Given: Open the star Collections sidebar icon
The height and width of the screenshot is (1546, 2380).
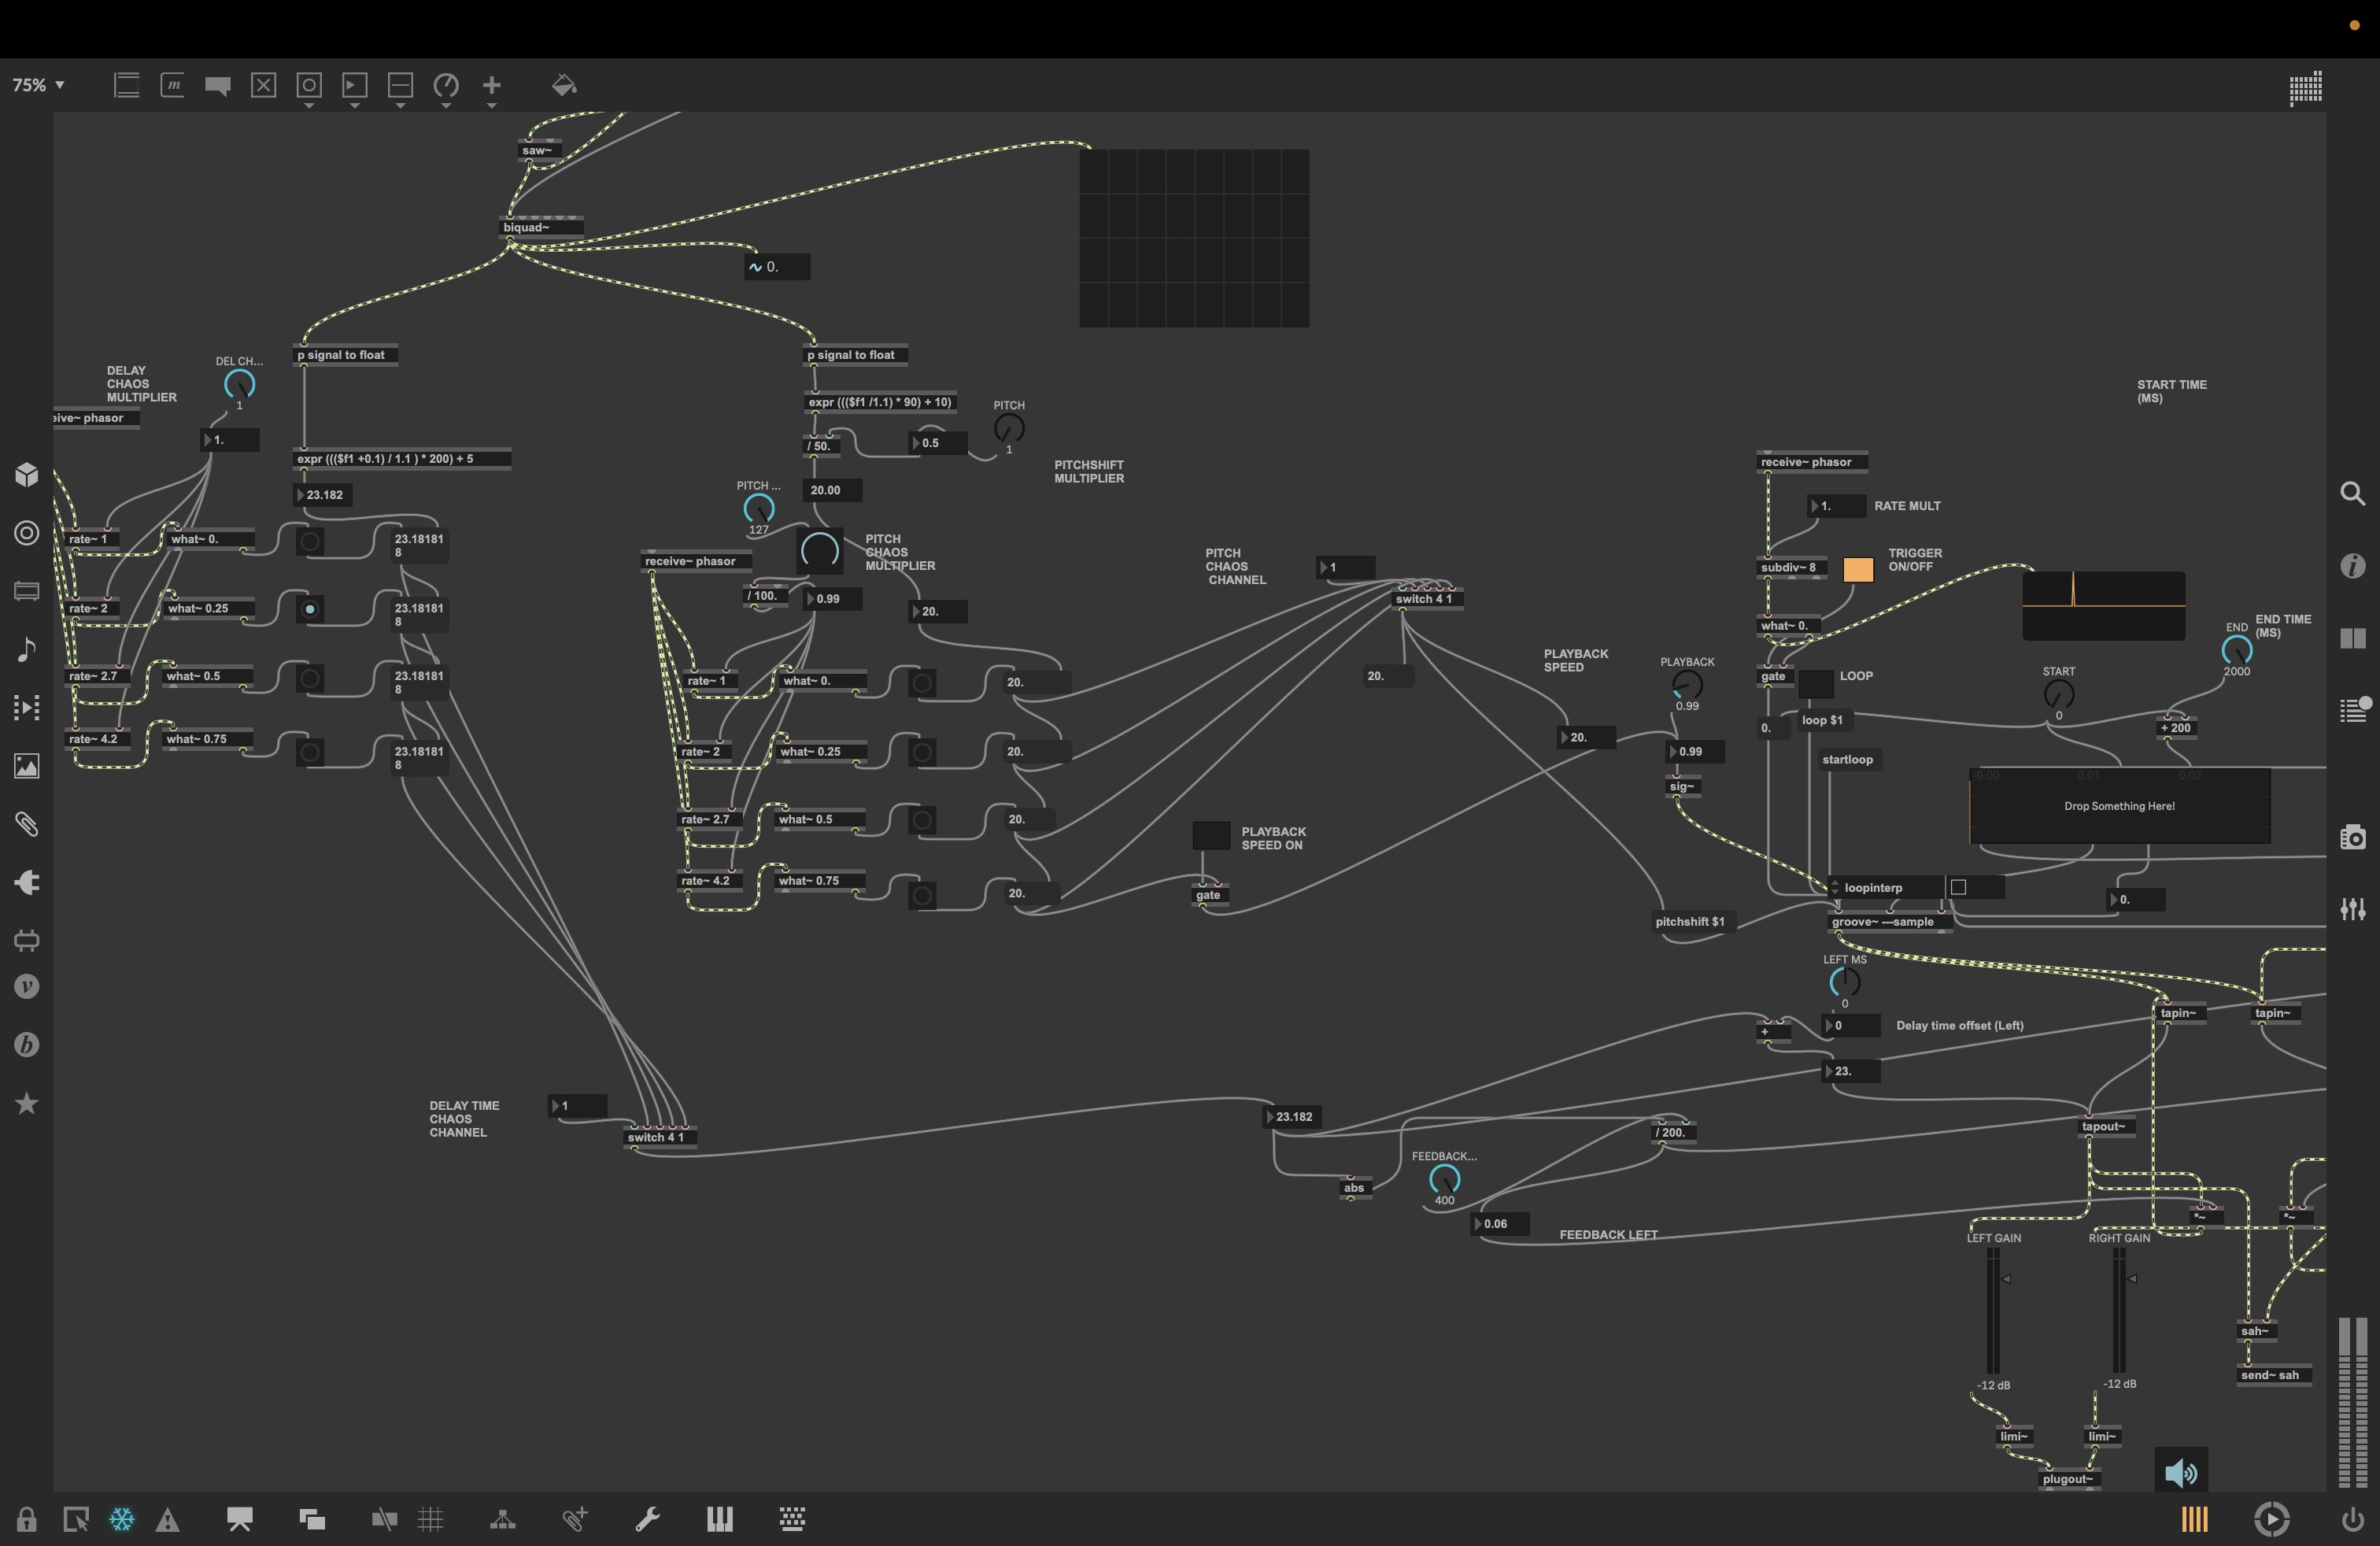Looking at the screenshot, I should click(27, 1103).
